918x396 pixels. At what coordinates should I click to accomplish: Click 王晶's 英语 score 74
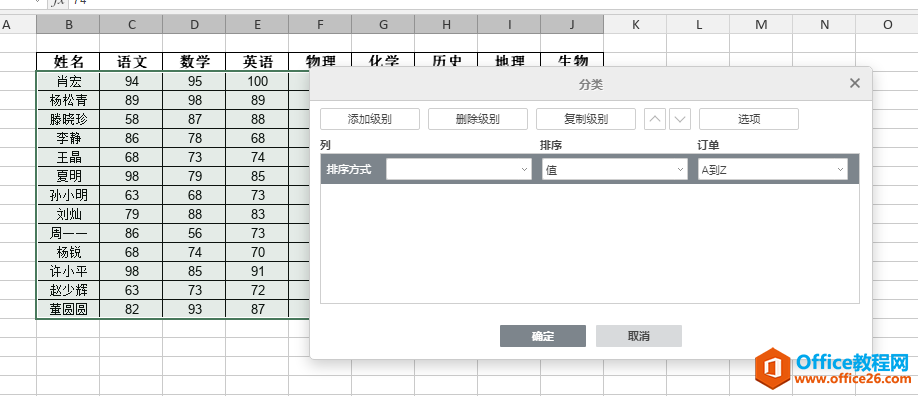point(258,157)
